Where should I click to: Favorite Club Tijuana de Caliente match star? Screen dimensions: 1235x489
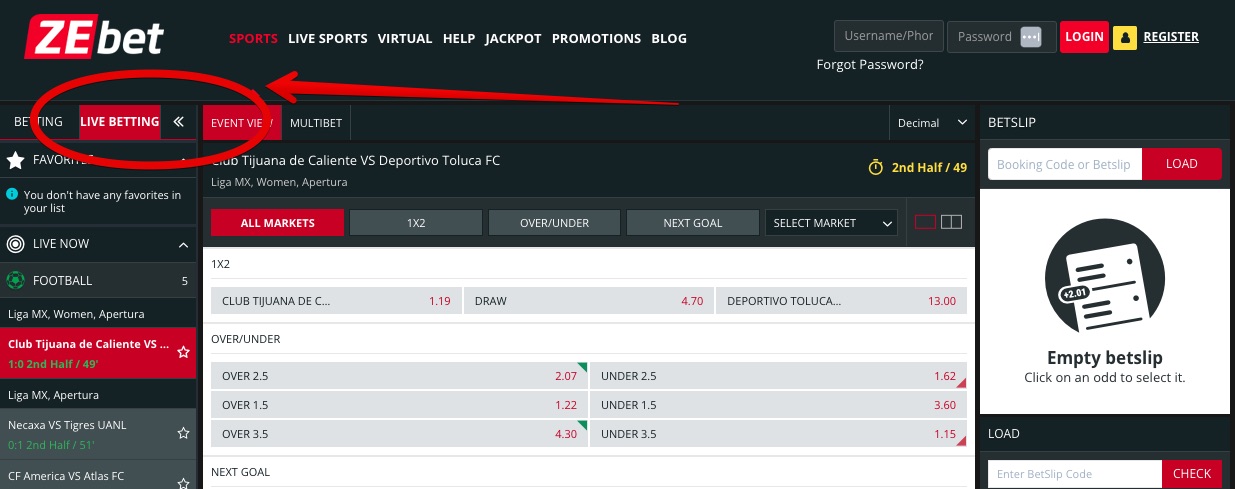pyautogui.click(x=183, y=352)
